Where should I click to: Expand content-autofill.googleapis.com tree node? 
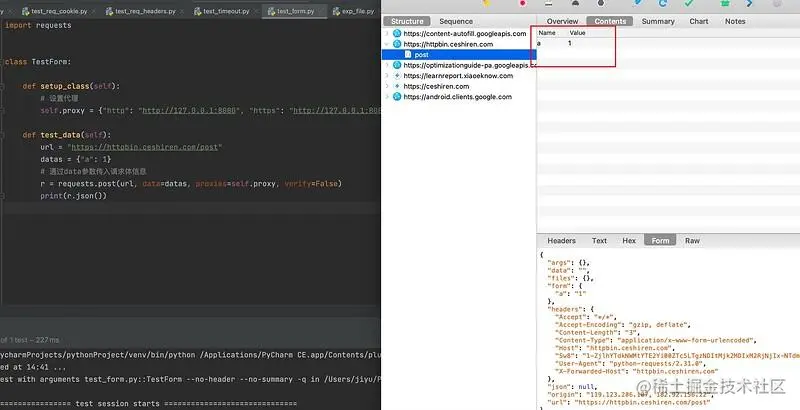click(x=387, y=33)
